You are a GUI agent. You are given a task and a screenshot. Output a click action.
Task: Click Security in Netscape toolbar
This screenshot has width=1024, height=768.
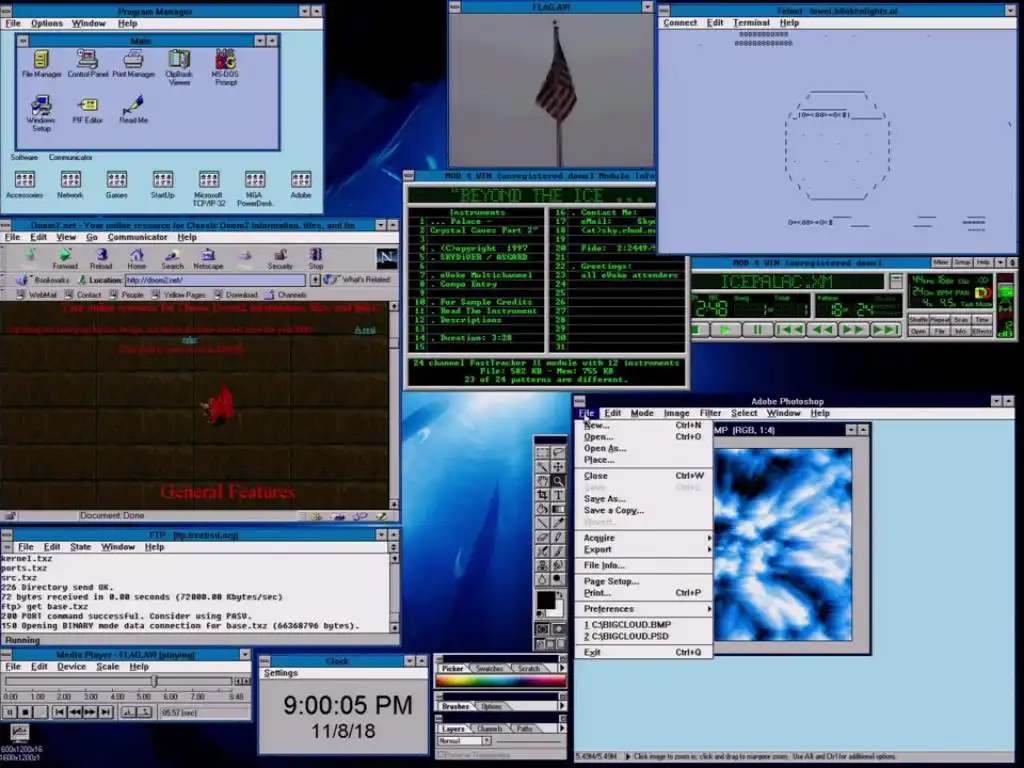coord(280,259)
